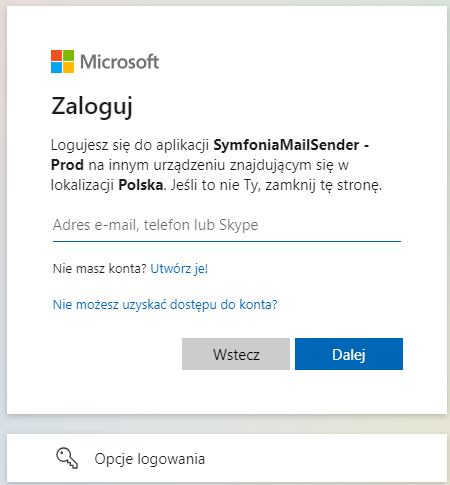Go back with the Wstecz button
The height and width of the screenshot is (485, 450).
[236, 354]
